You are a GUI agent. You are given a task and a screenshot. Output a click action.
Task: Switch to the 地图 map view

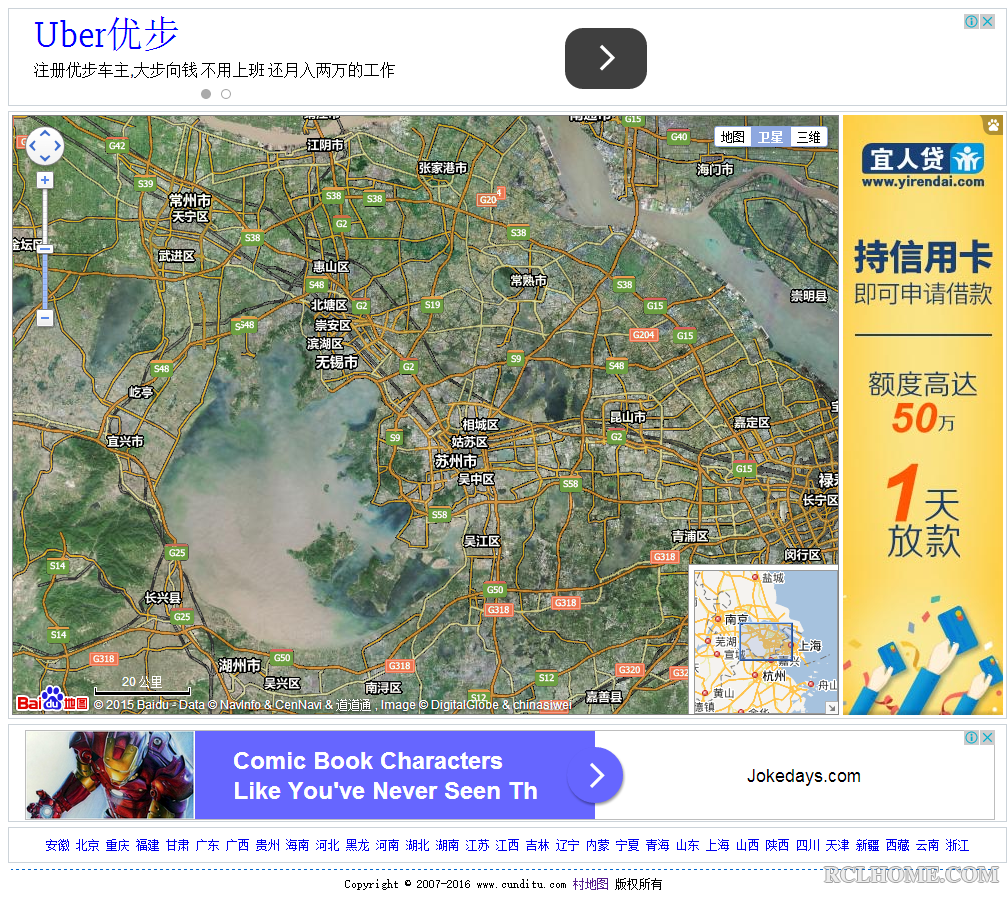pyautogui.click(x=732, y=137)
